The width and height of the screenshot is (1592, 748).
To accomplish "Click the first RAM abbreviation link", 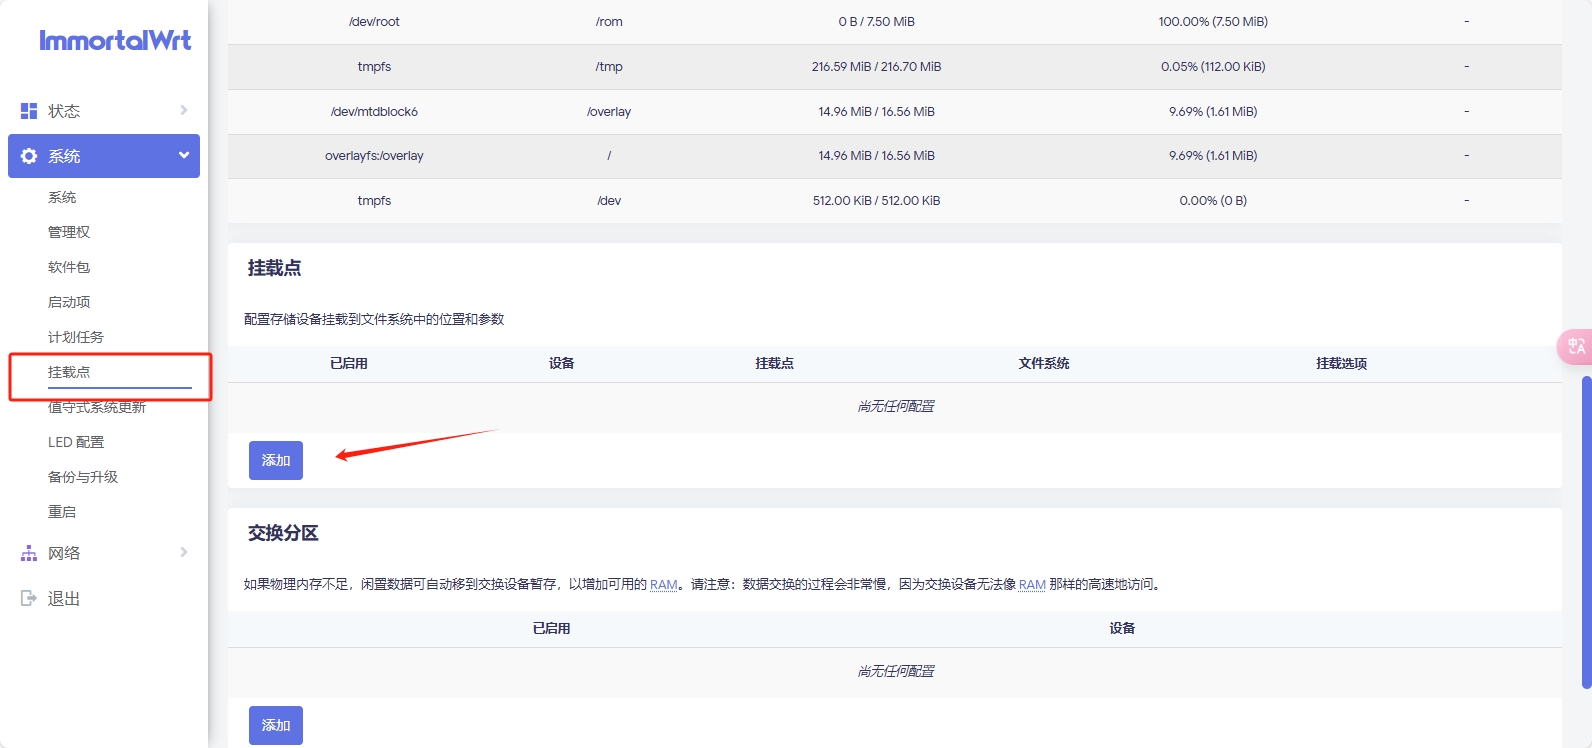I will (x=664, y=584).
